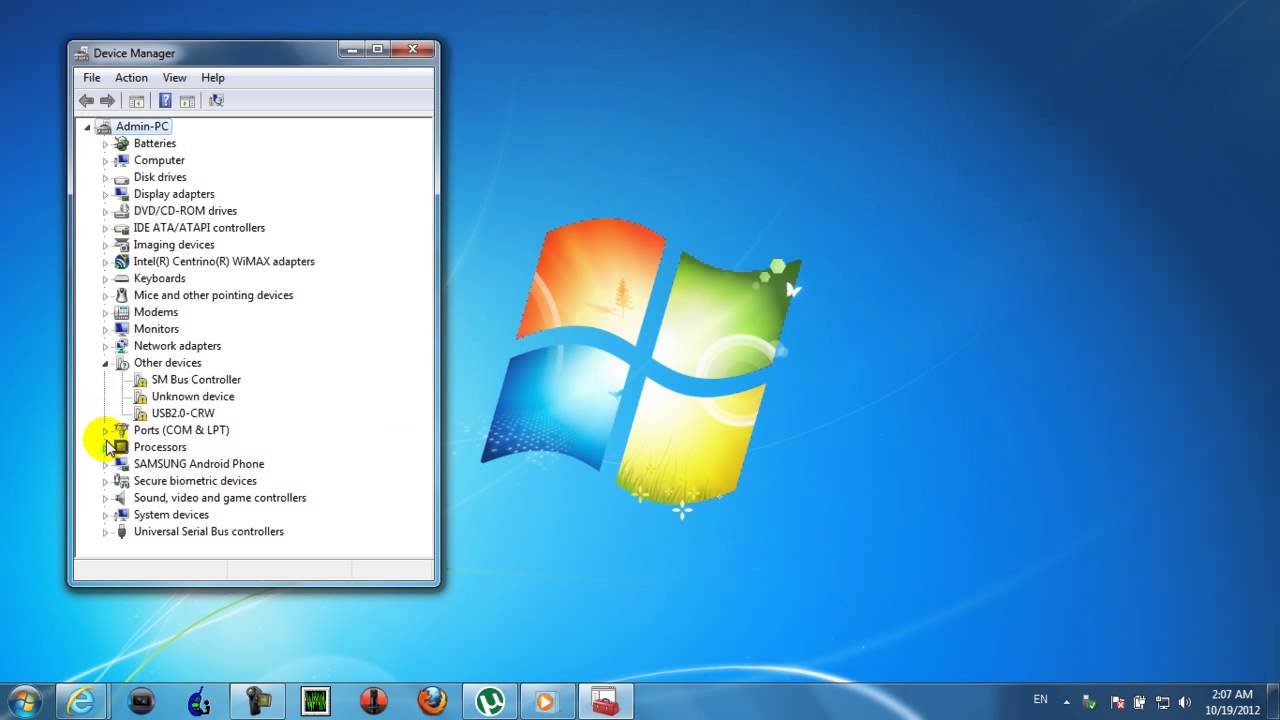
Task: Open the blue Help question-mark icon
Action: [x=165, y=100]
